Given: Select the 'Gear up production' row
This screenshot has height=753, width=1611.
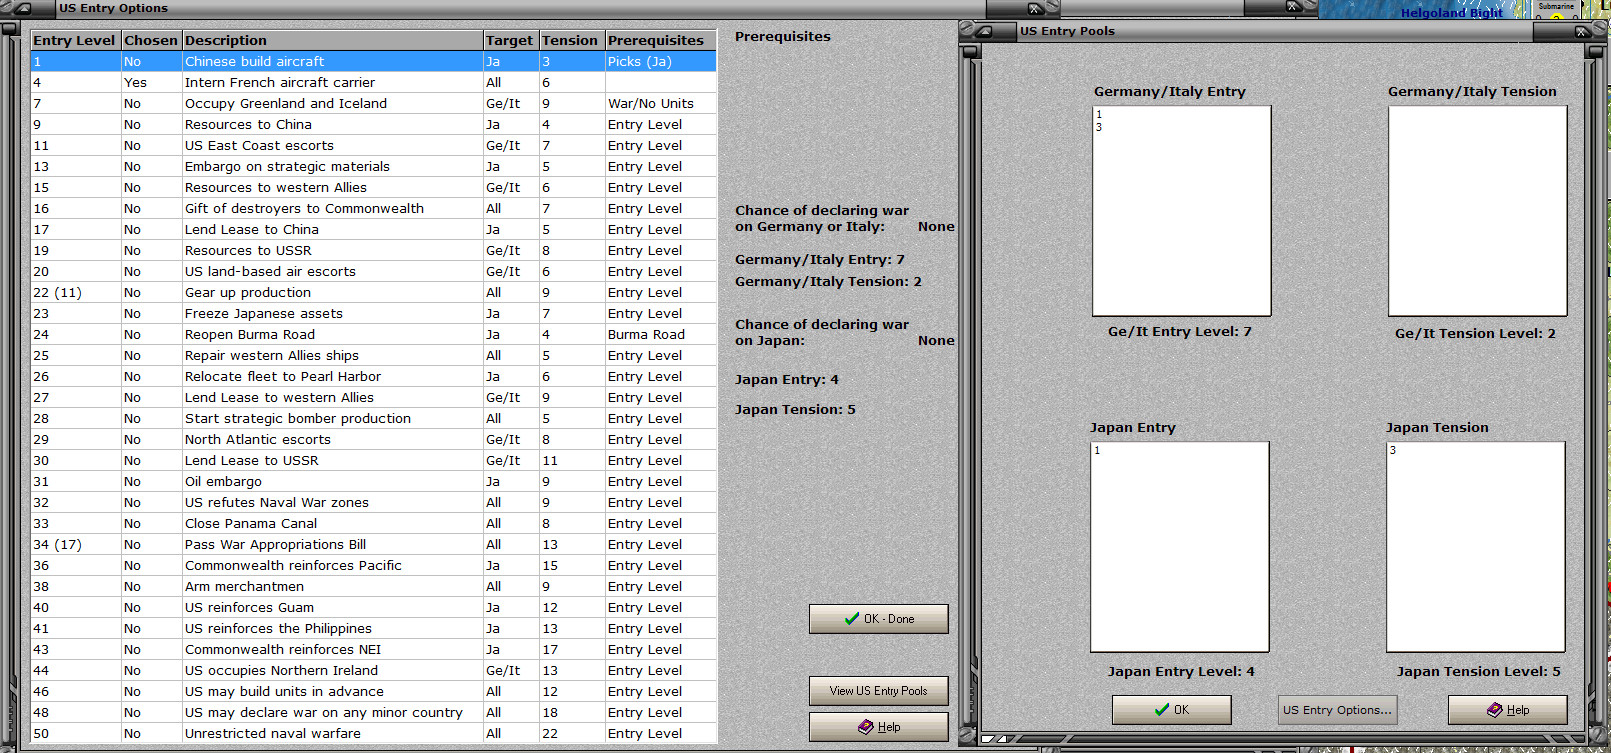Looking at the screenshot, I should (374, 292).
